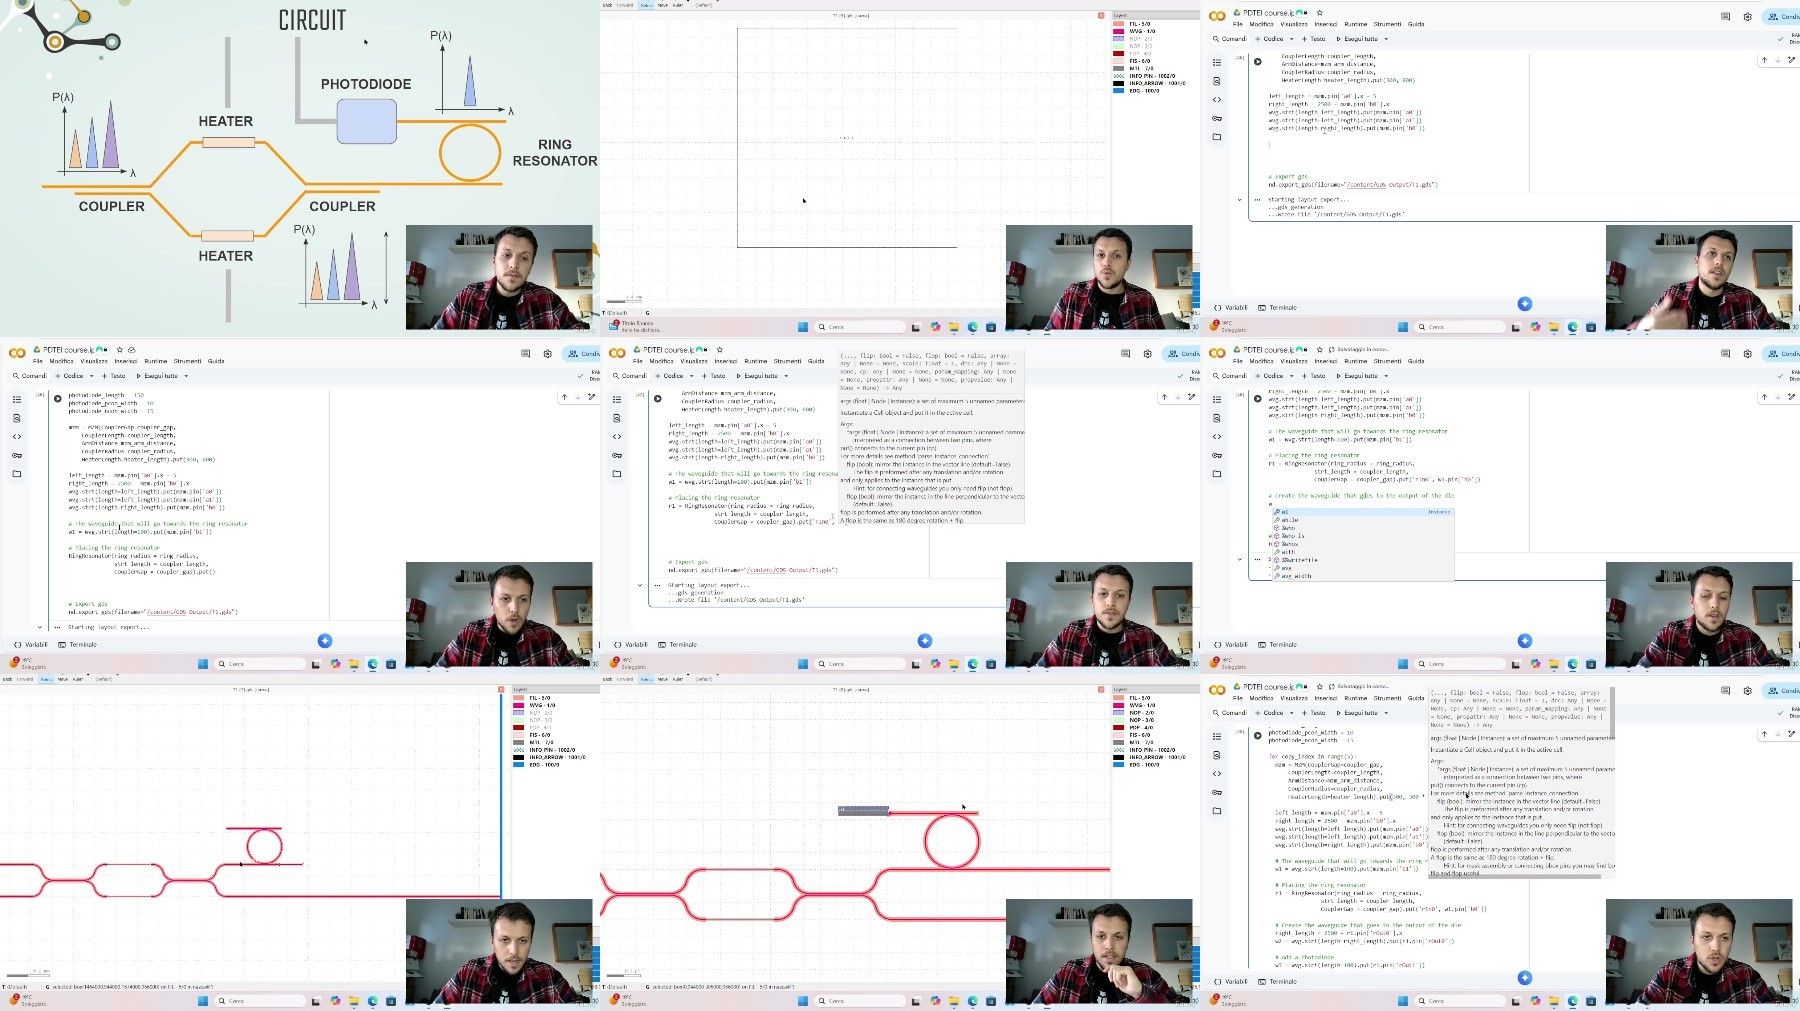Run the cell in the for copy_index notebook frame

coord(1258,735)
